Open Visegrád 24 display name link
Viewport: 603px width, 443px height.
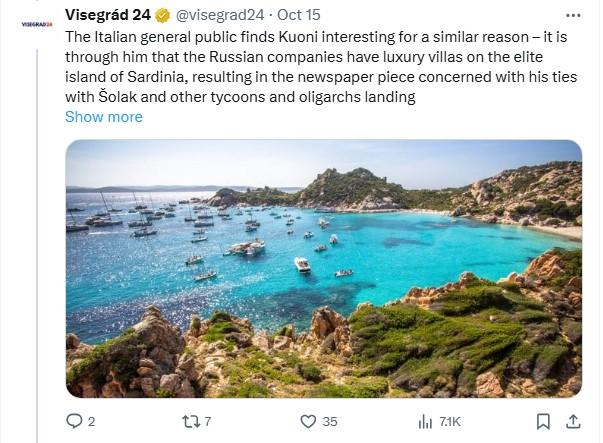click(108, 15)
